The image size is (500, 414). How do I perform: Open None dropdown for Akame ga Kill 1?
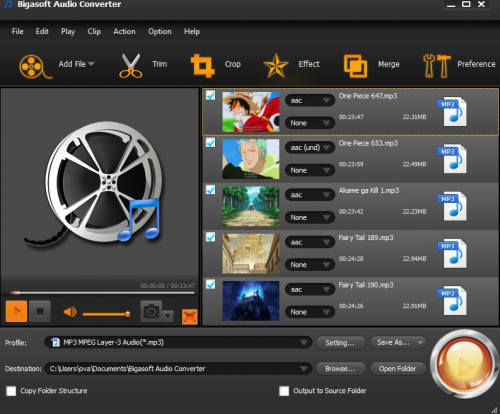310,218
